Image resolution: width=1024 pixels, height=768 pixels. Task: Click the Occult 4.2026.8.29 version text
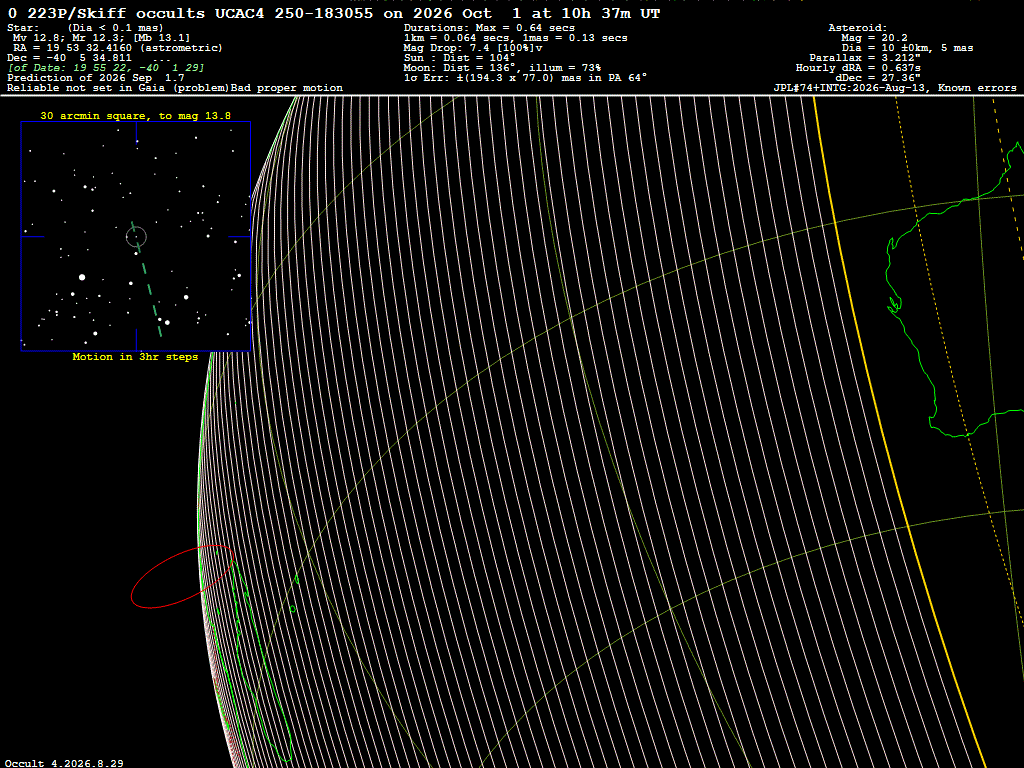[64, 763]
